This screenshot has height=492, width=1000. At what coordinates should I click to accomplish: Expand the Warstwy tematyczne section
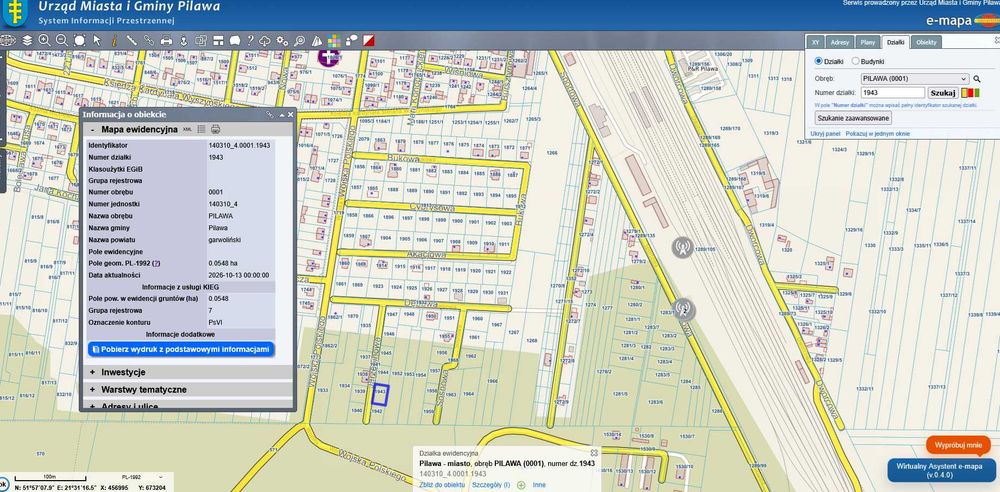tap(92, 389)
